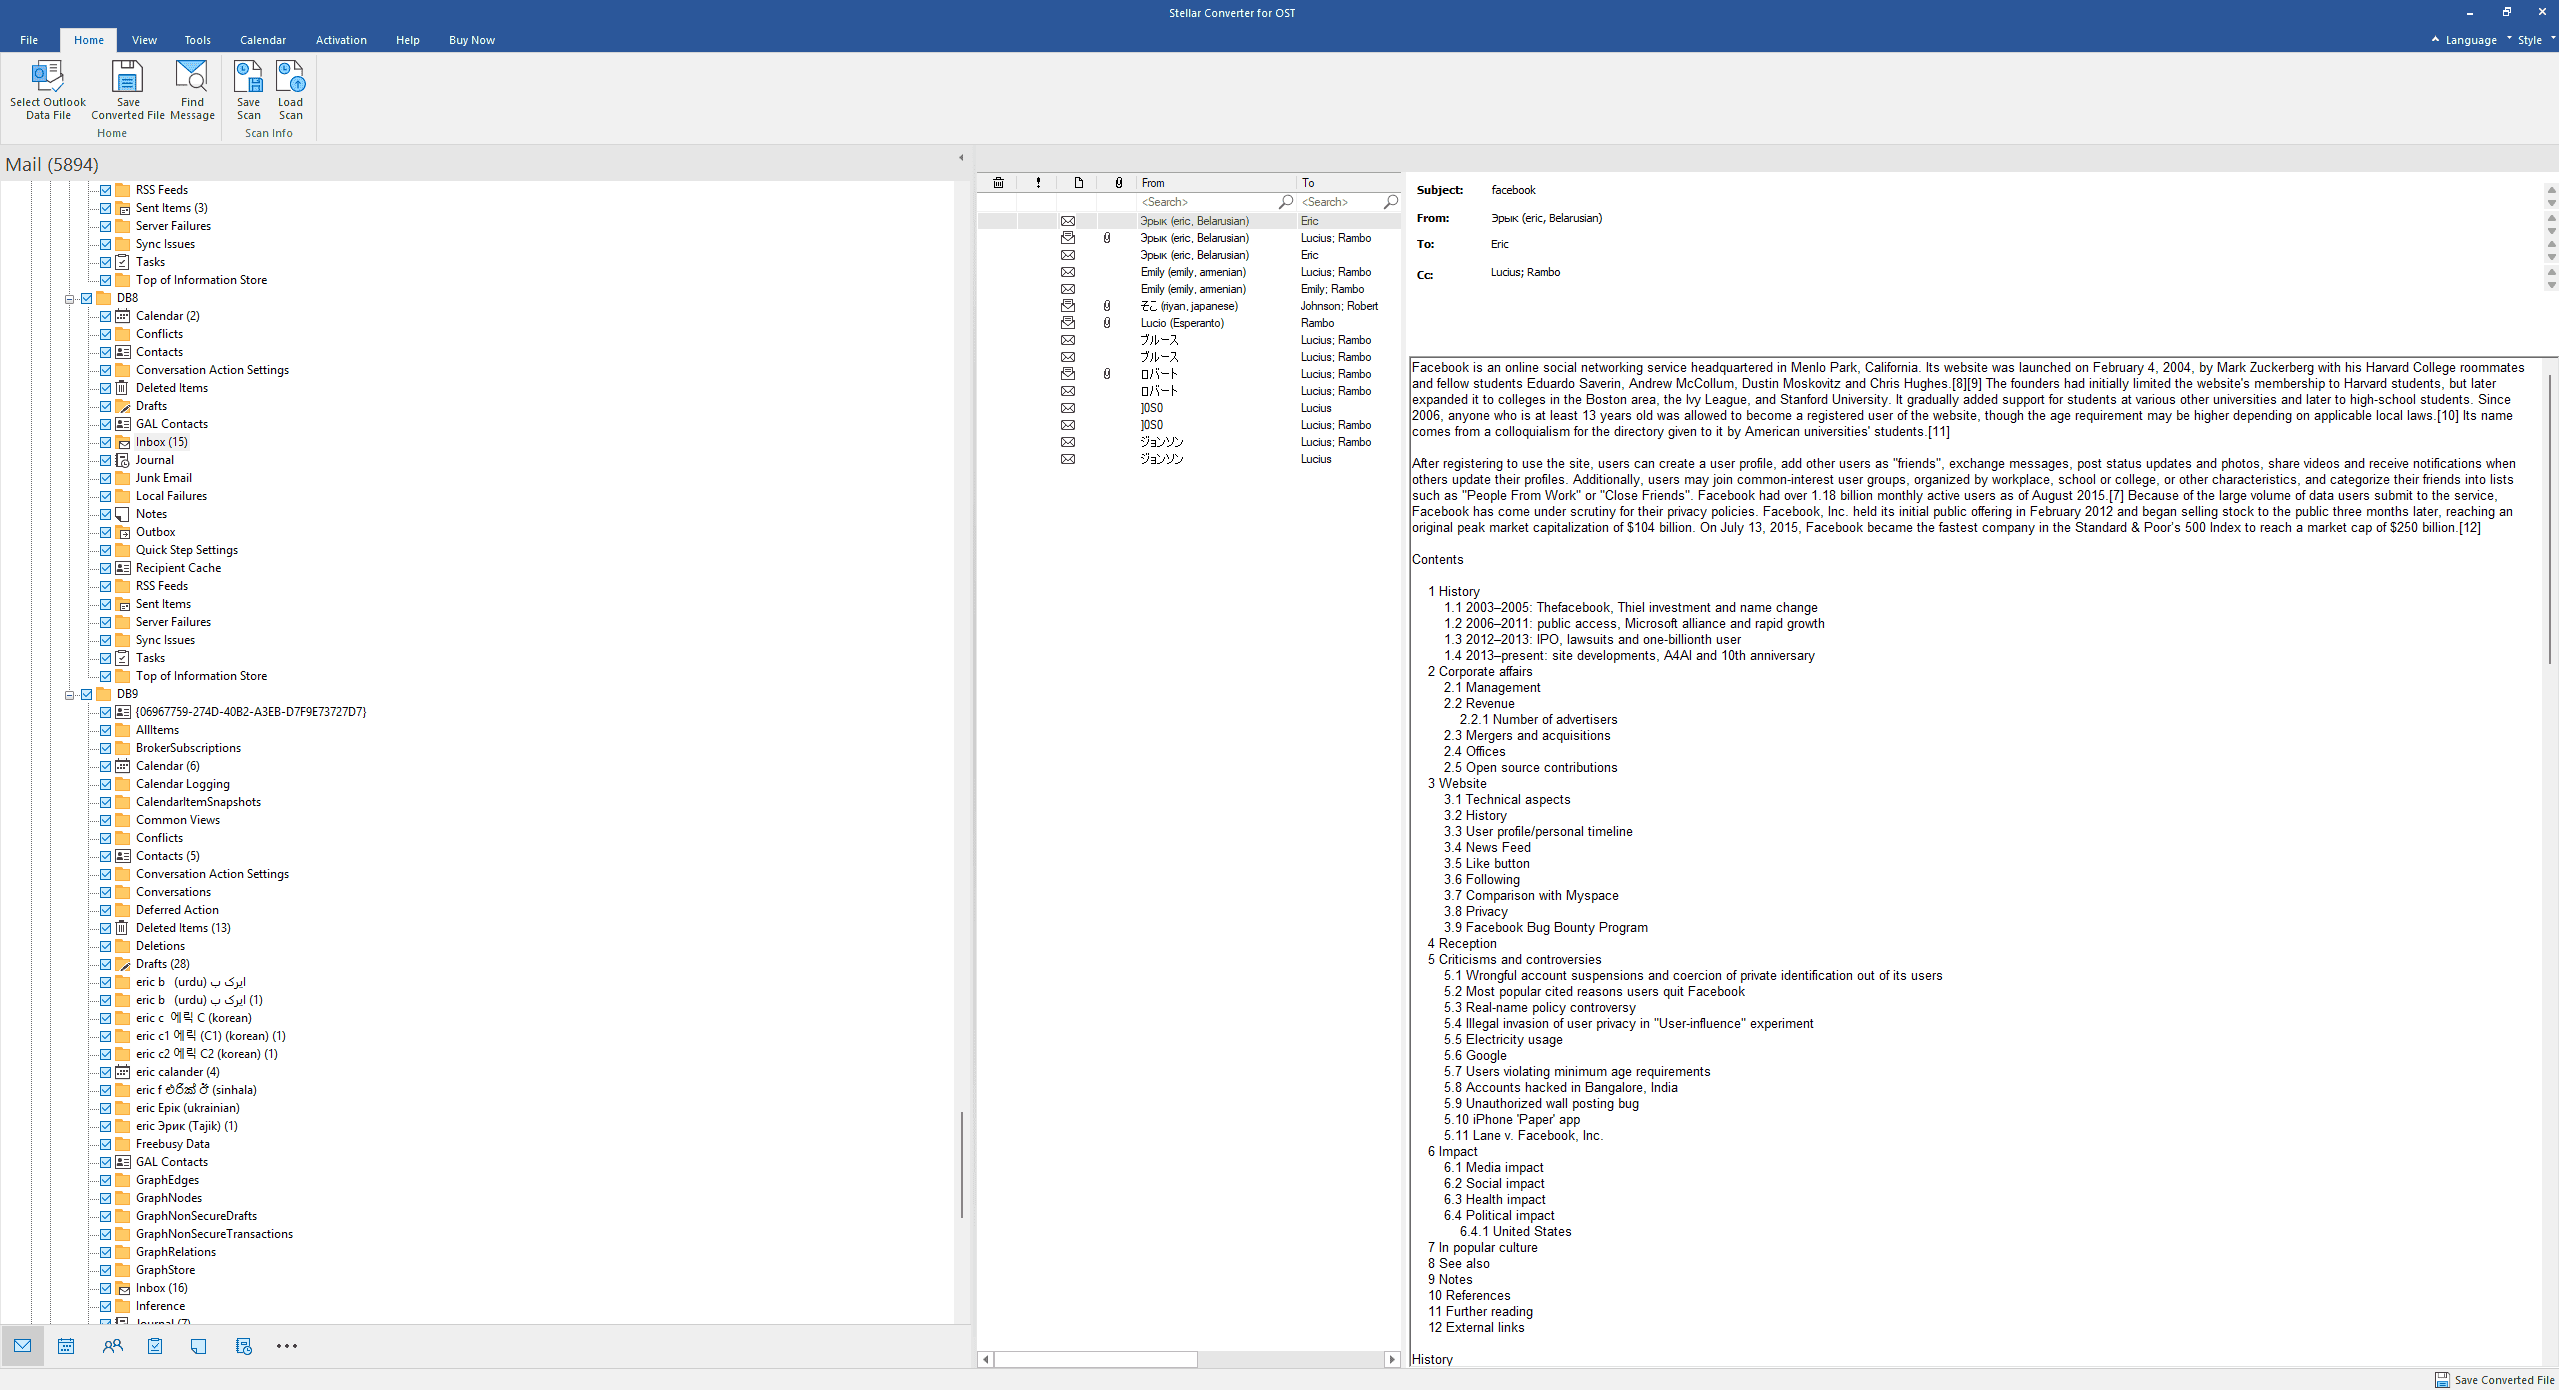Select Contacts (5) folder in DB9
The height and width of the screenshot is (1390, 2559).
pyautogui.click(x=168, y=856)
